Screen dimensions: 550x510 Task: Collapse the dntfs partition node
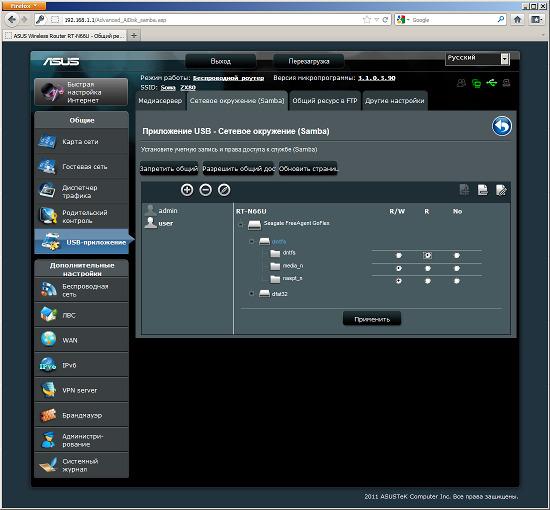tap(251, 241)
